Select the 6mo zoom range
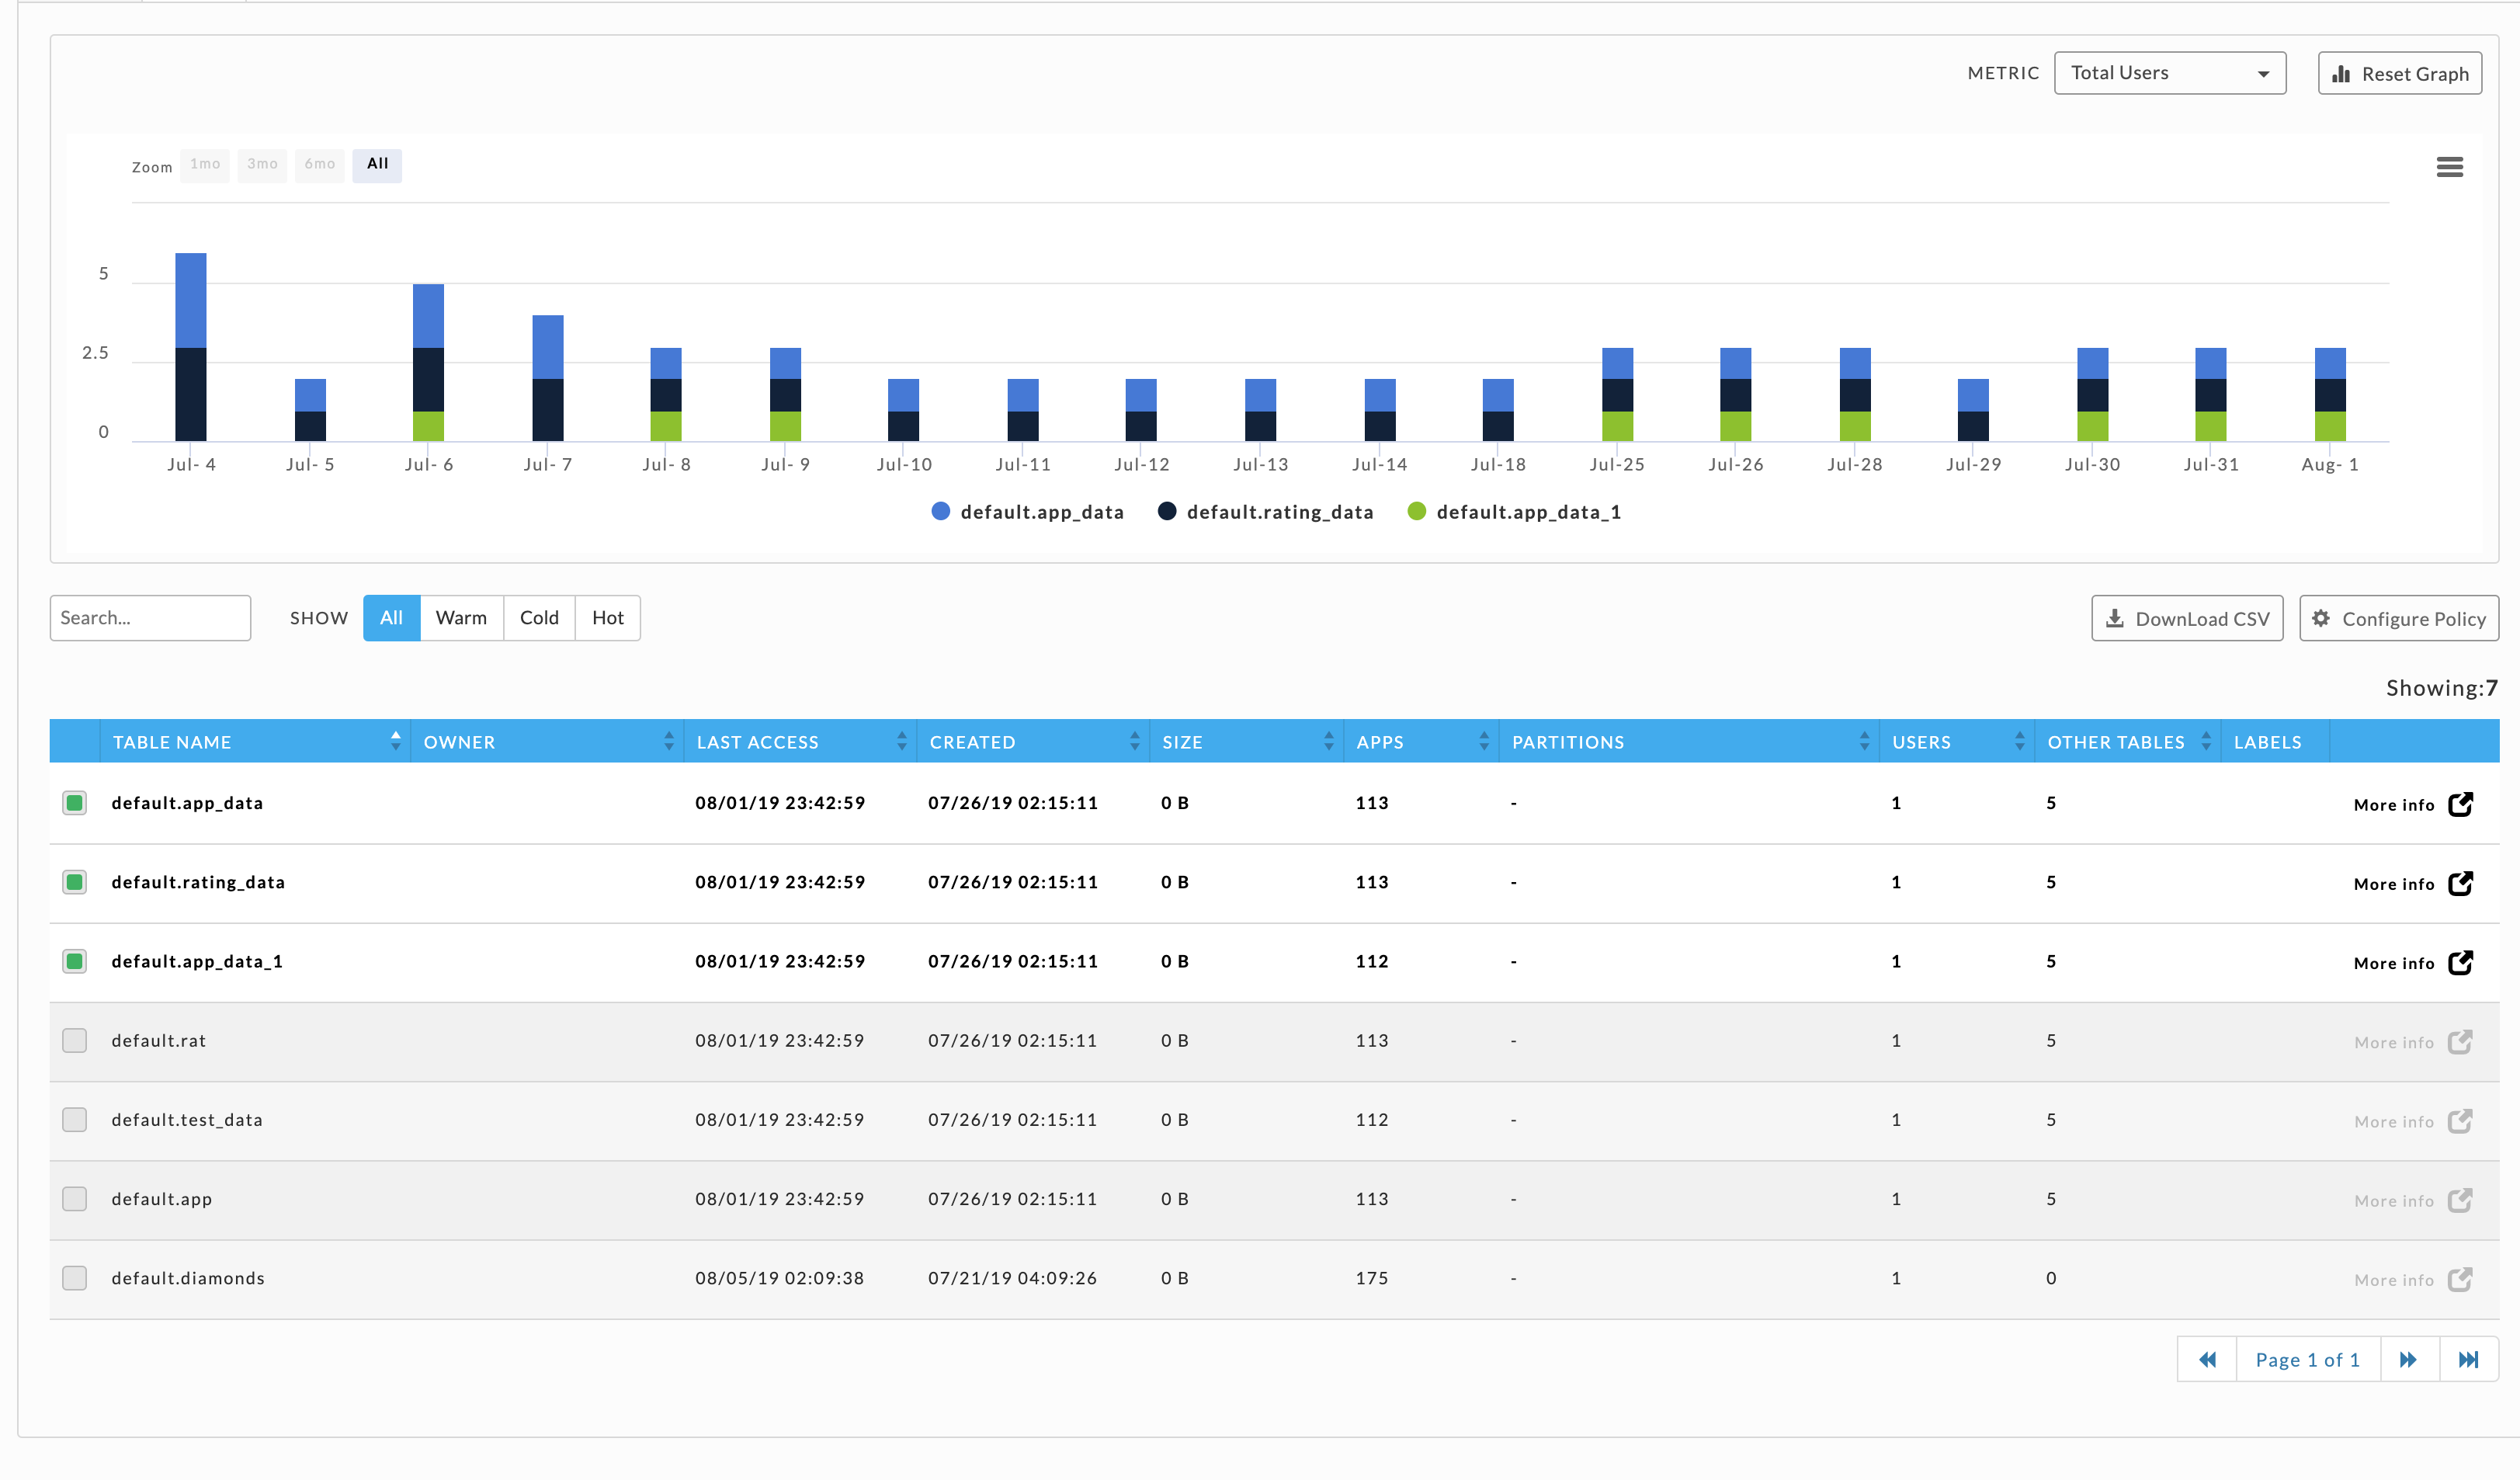This screenshot has height=1480, width=2520. click(320, 165)
